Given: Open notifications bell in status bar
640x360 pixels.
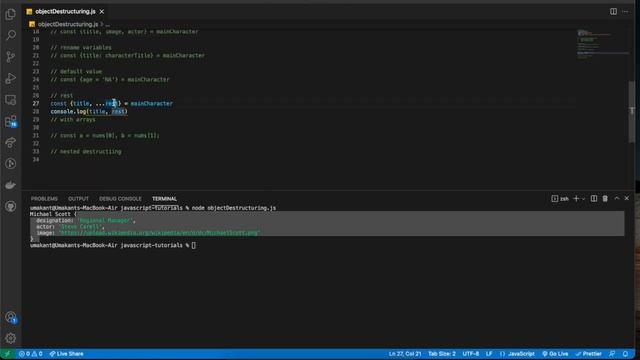Looking at the screenshot, I should pos(625,354).
